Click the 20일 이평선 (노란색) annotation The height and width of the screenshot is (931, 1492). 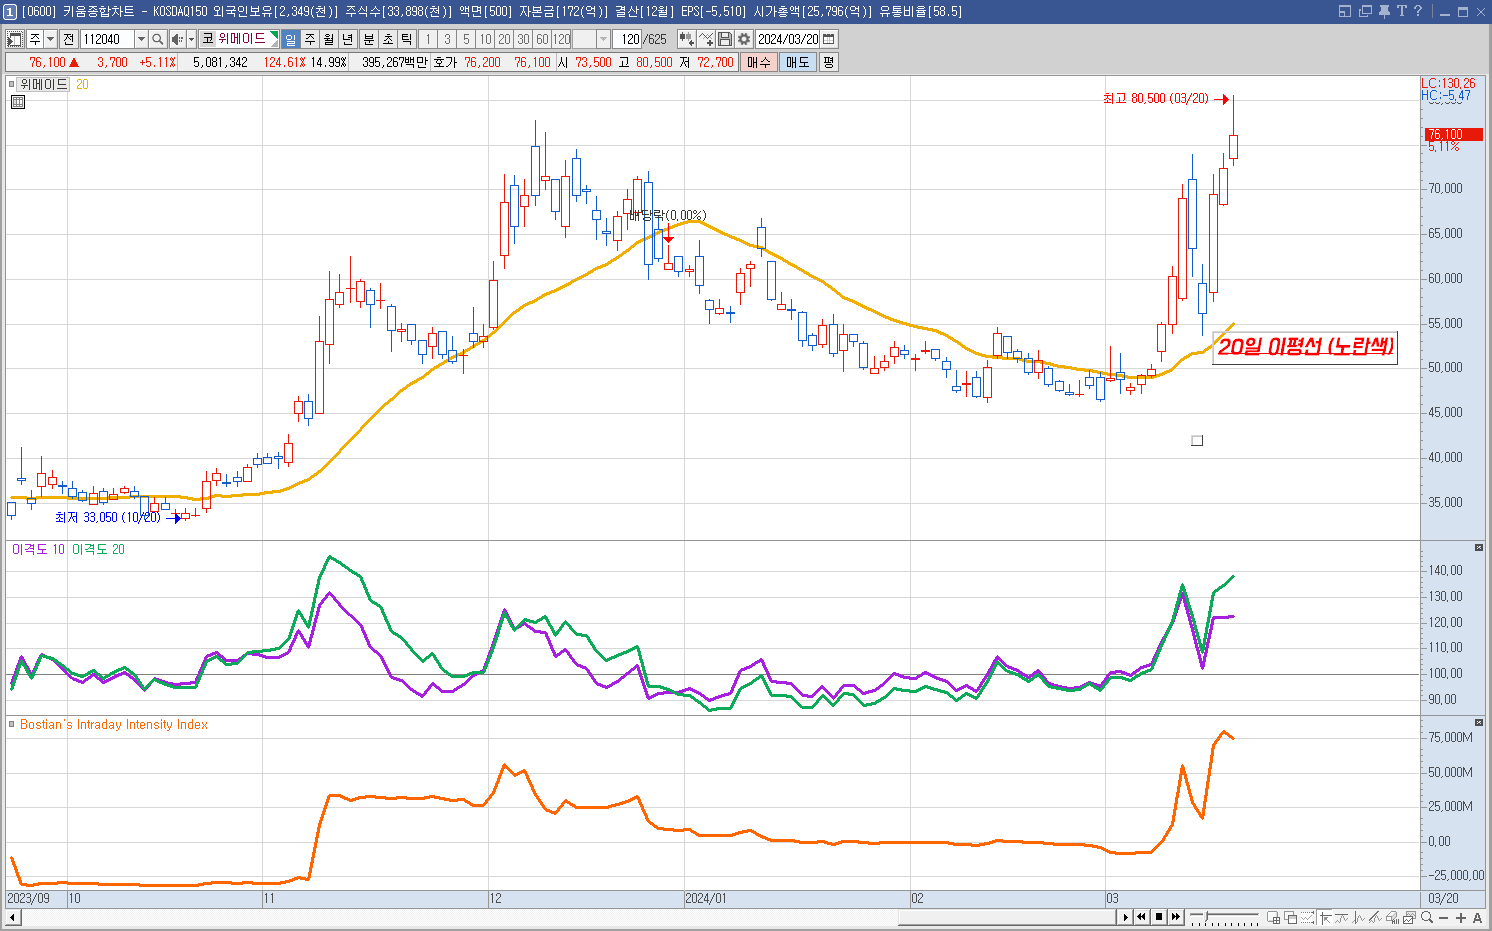(x=1305, y=347)
